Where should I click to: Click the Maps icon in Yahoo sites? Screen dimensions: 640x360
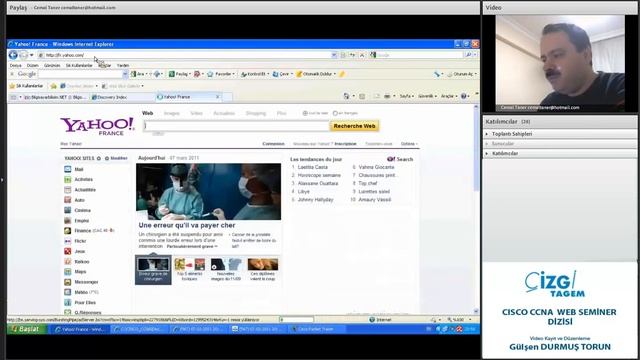pos(68,271)
